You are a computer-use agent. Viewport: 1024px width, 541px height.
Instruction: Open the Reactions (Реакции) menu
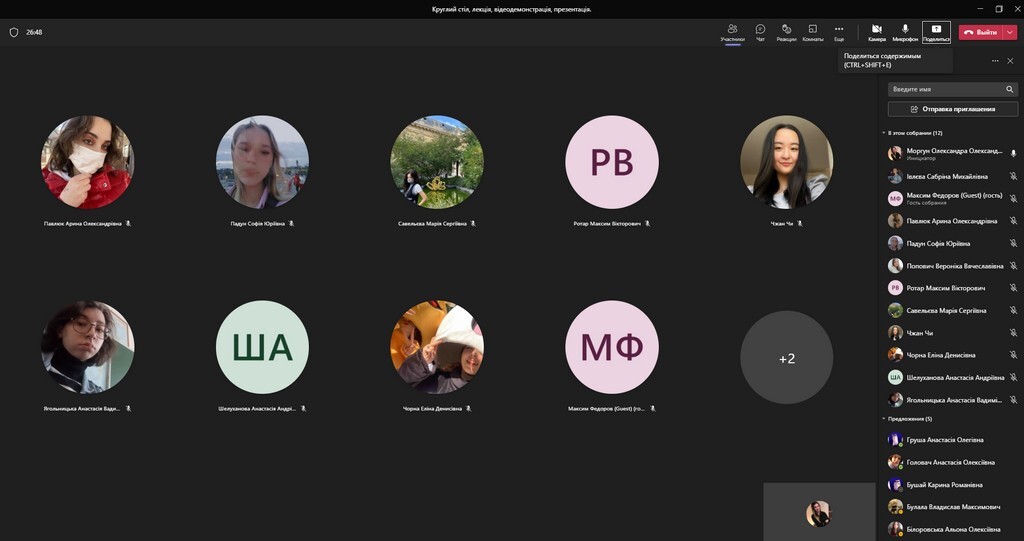787,32
